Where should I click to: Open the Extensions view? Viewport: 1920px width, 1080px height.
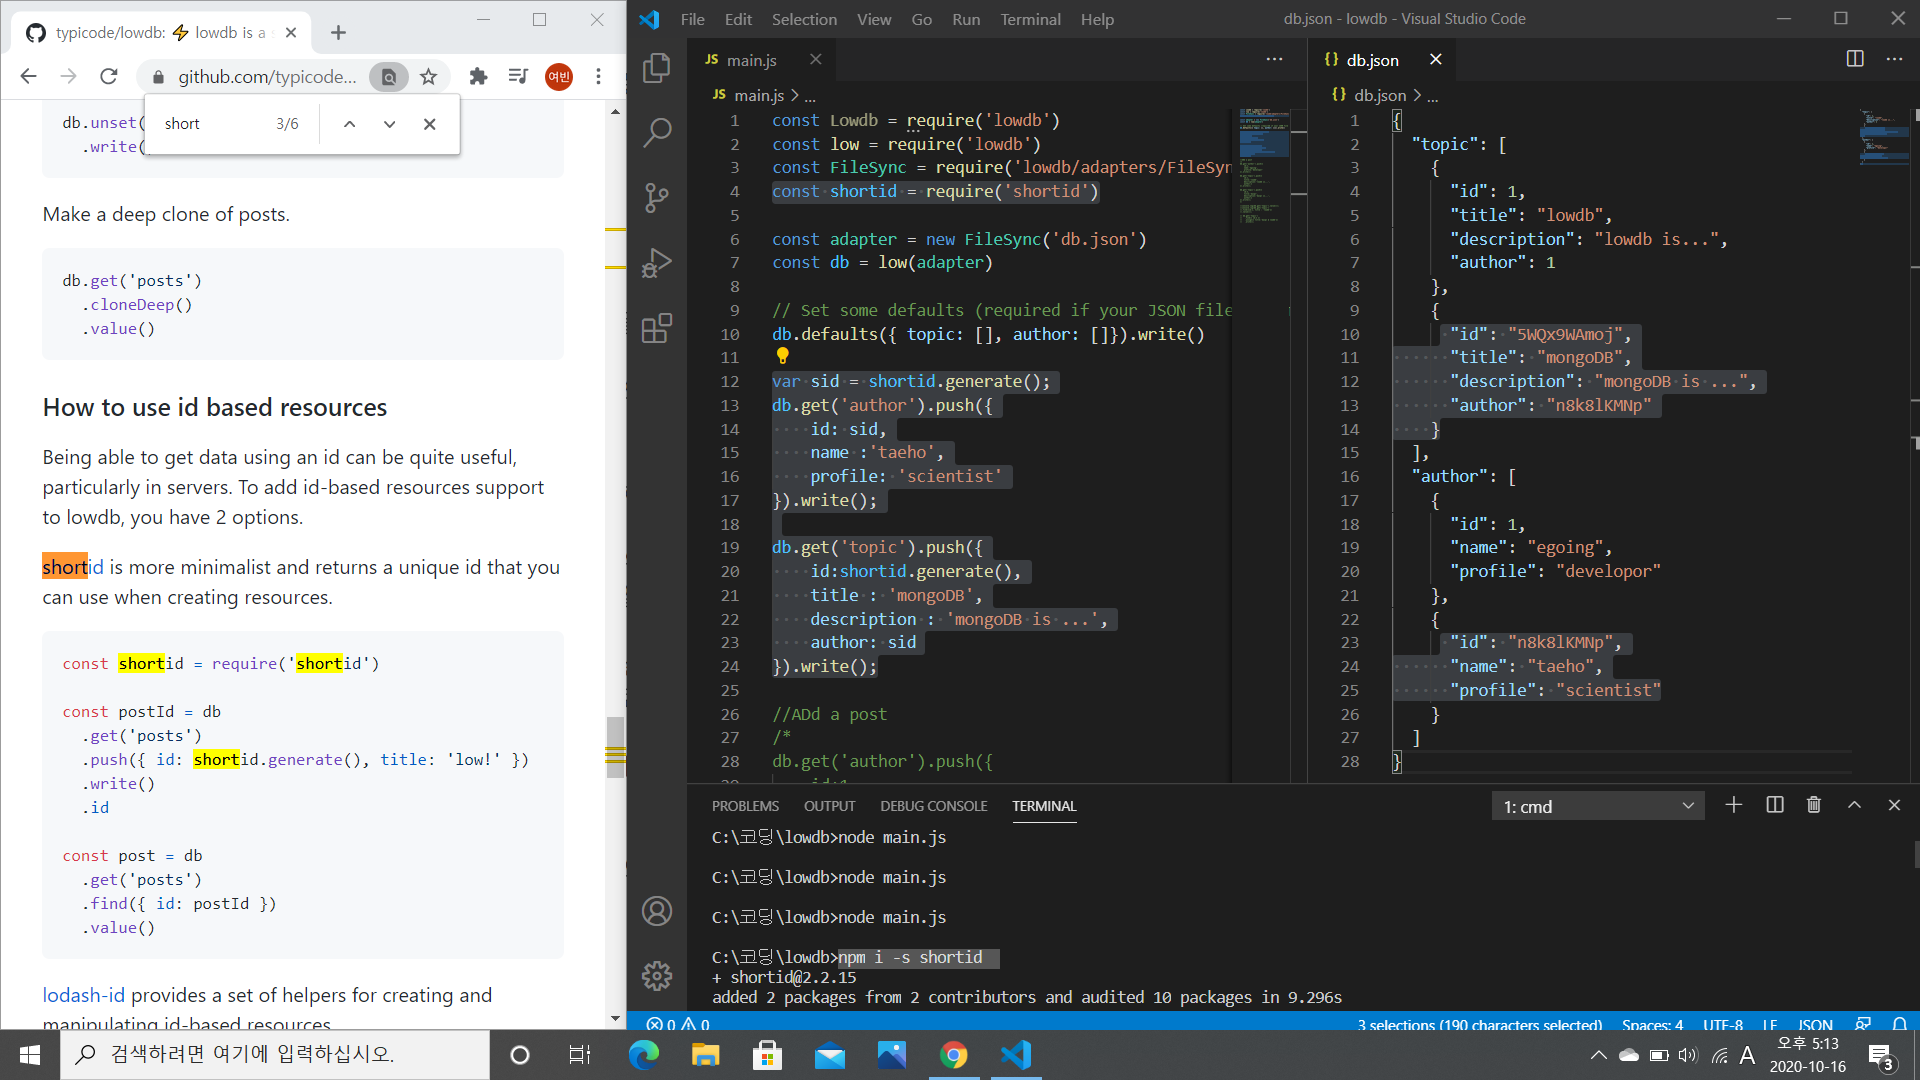click(x=656, y=328)
